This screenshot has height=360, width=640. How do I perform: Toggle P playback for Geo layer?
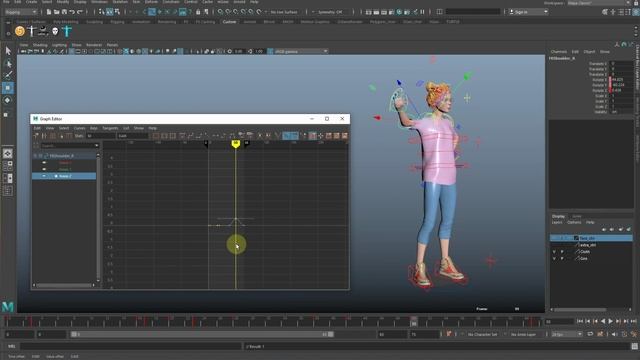point(562,258)
